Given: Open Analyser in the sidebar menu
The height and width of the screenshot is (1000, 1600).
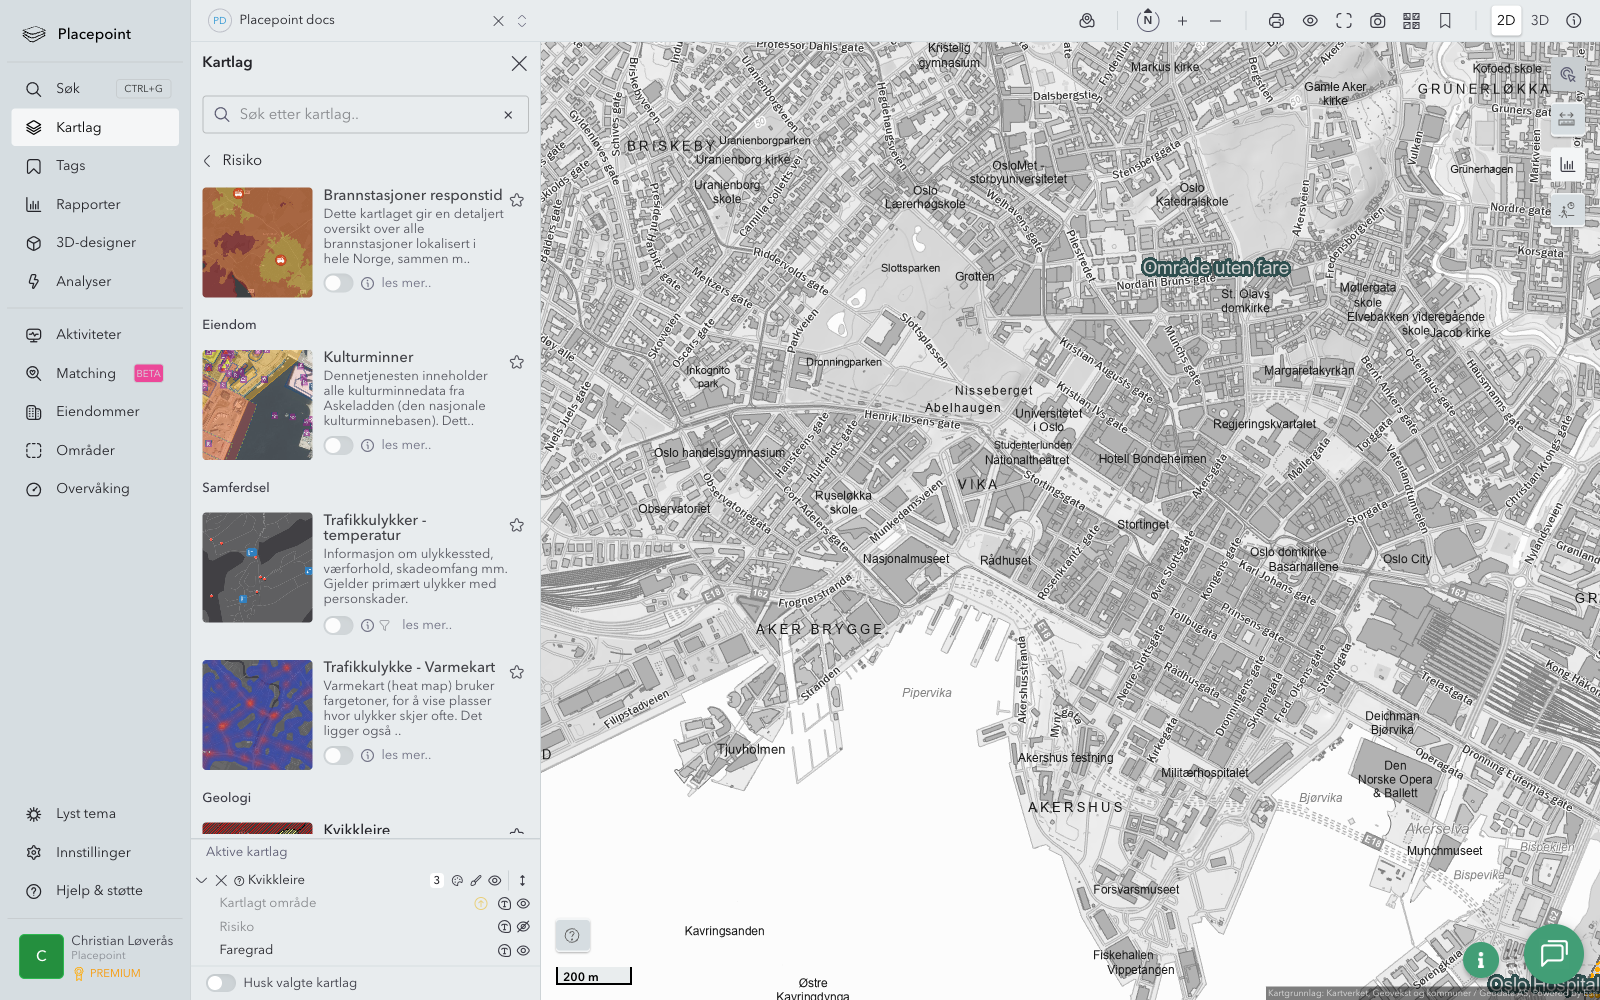Looking at the screenshot, I should 84,282.
